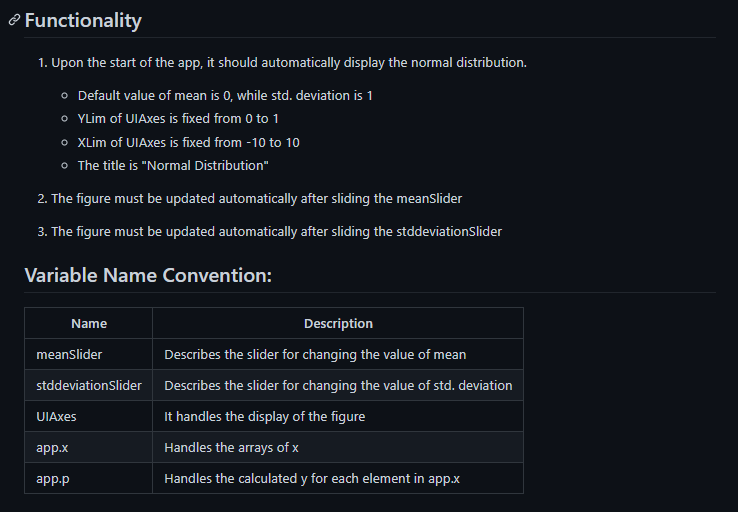The height and width of the screenshot is (512, 738).
Task: Click the default mean and std. deviation bullet
Action: tap(225, 96)
